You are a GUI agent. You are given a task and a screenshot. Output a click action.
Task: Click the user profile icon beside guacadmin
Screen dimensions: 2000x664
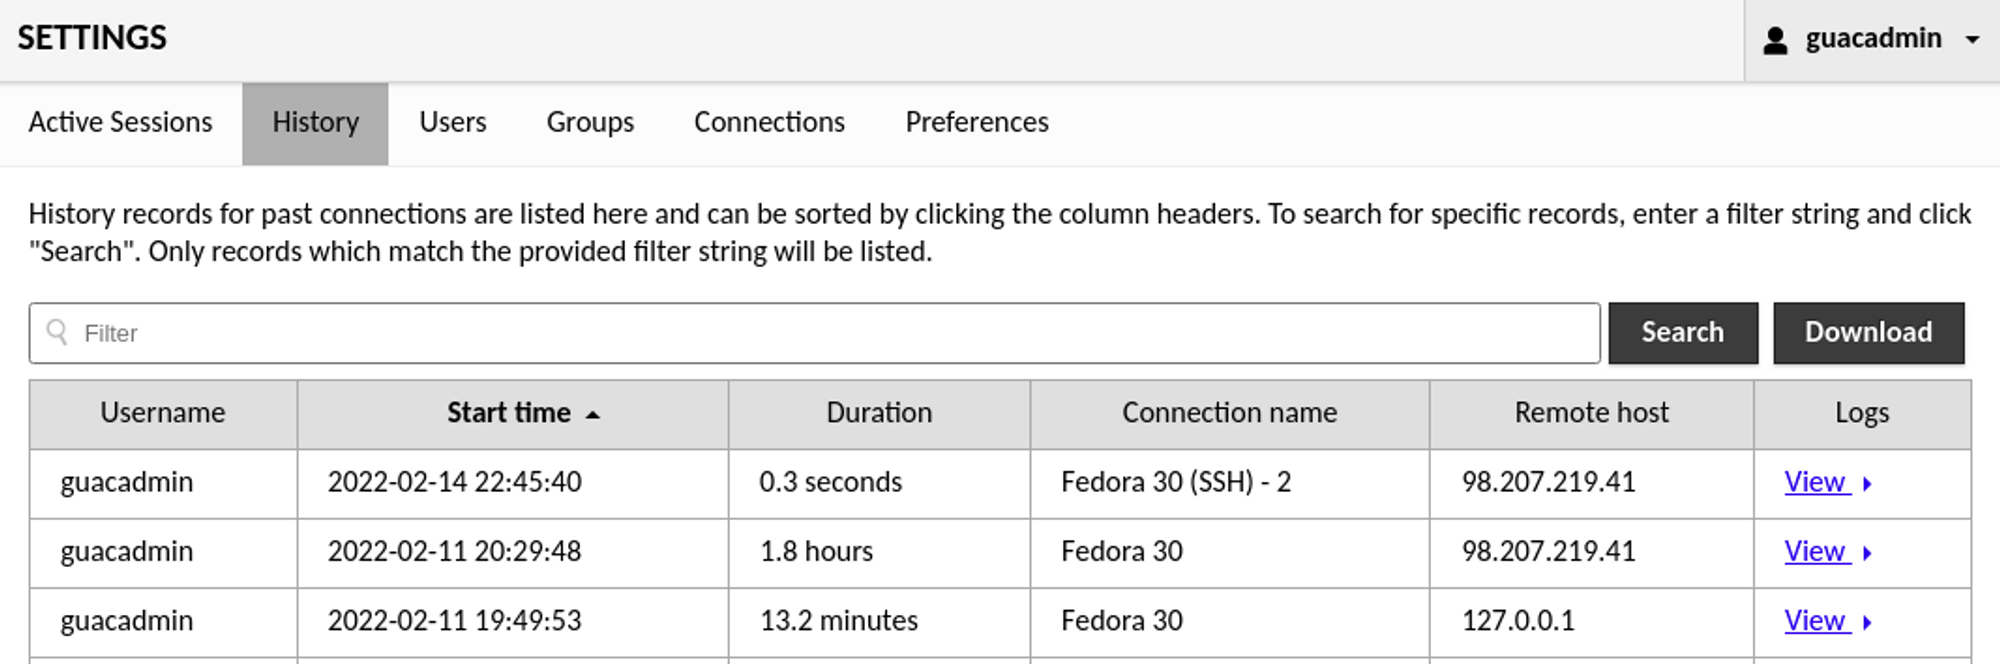[x=1774, y=38]
